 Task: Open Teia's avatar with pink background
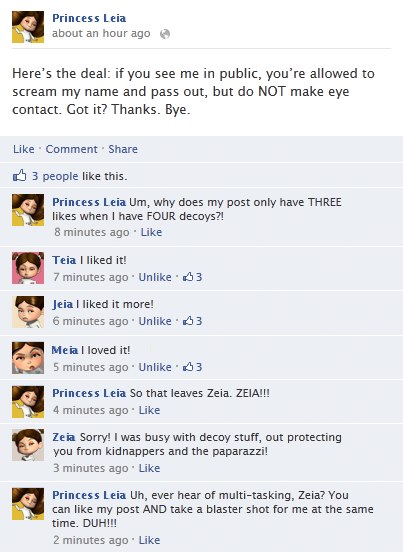[28, 268]
